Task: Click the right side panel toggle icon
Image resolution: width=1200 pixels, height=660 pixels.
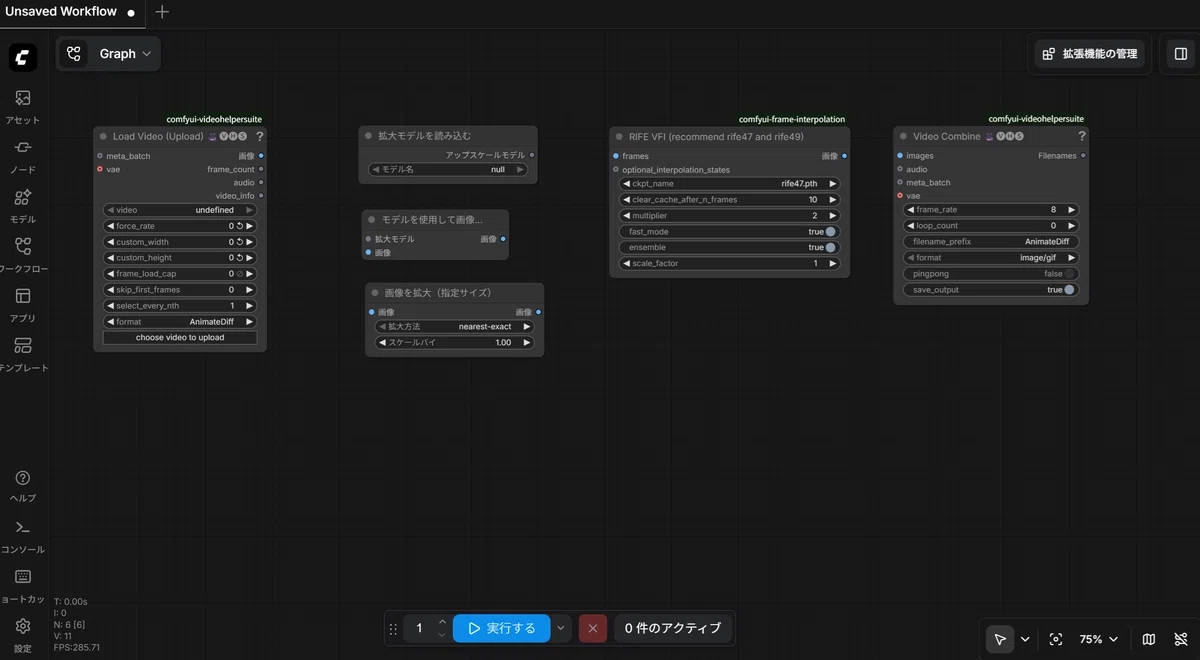Action: (1179, 54)
